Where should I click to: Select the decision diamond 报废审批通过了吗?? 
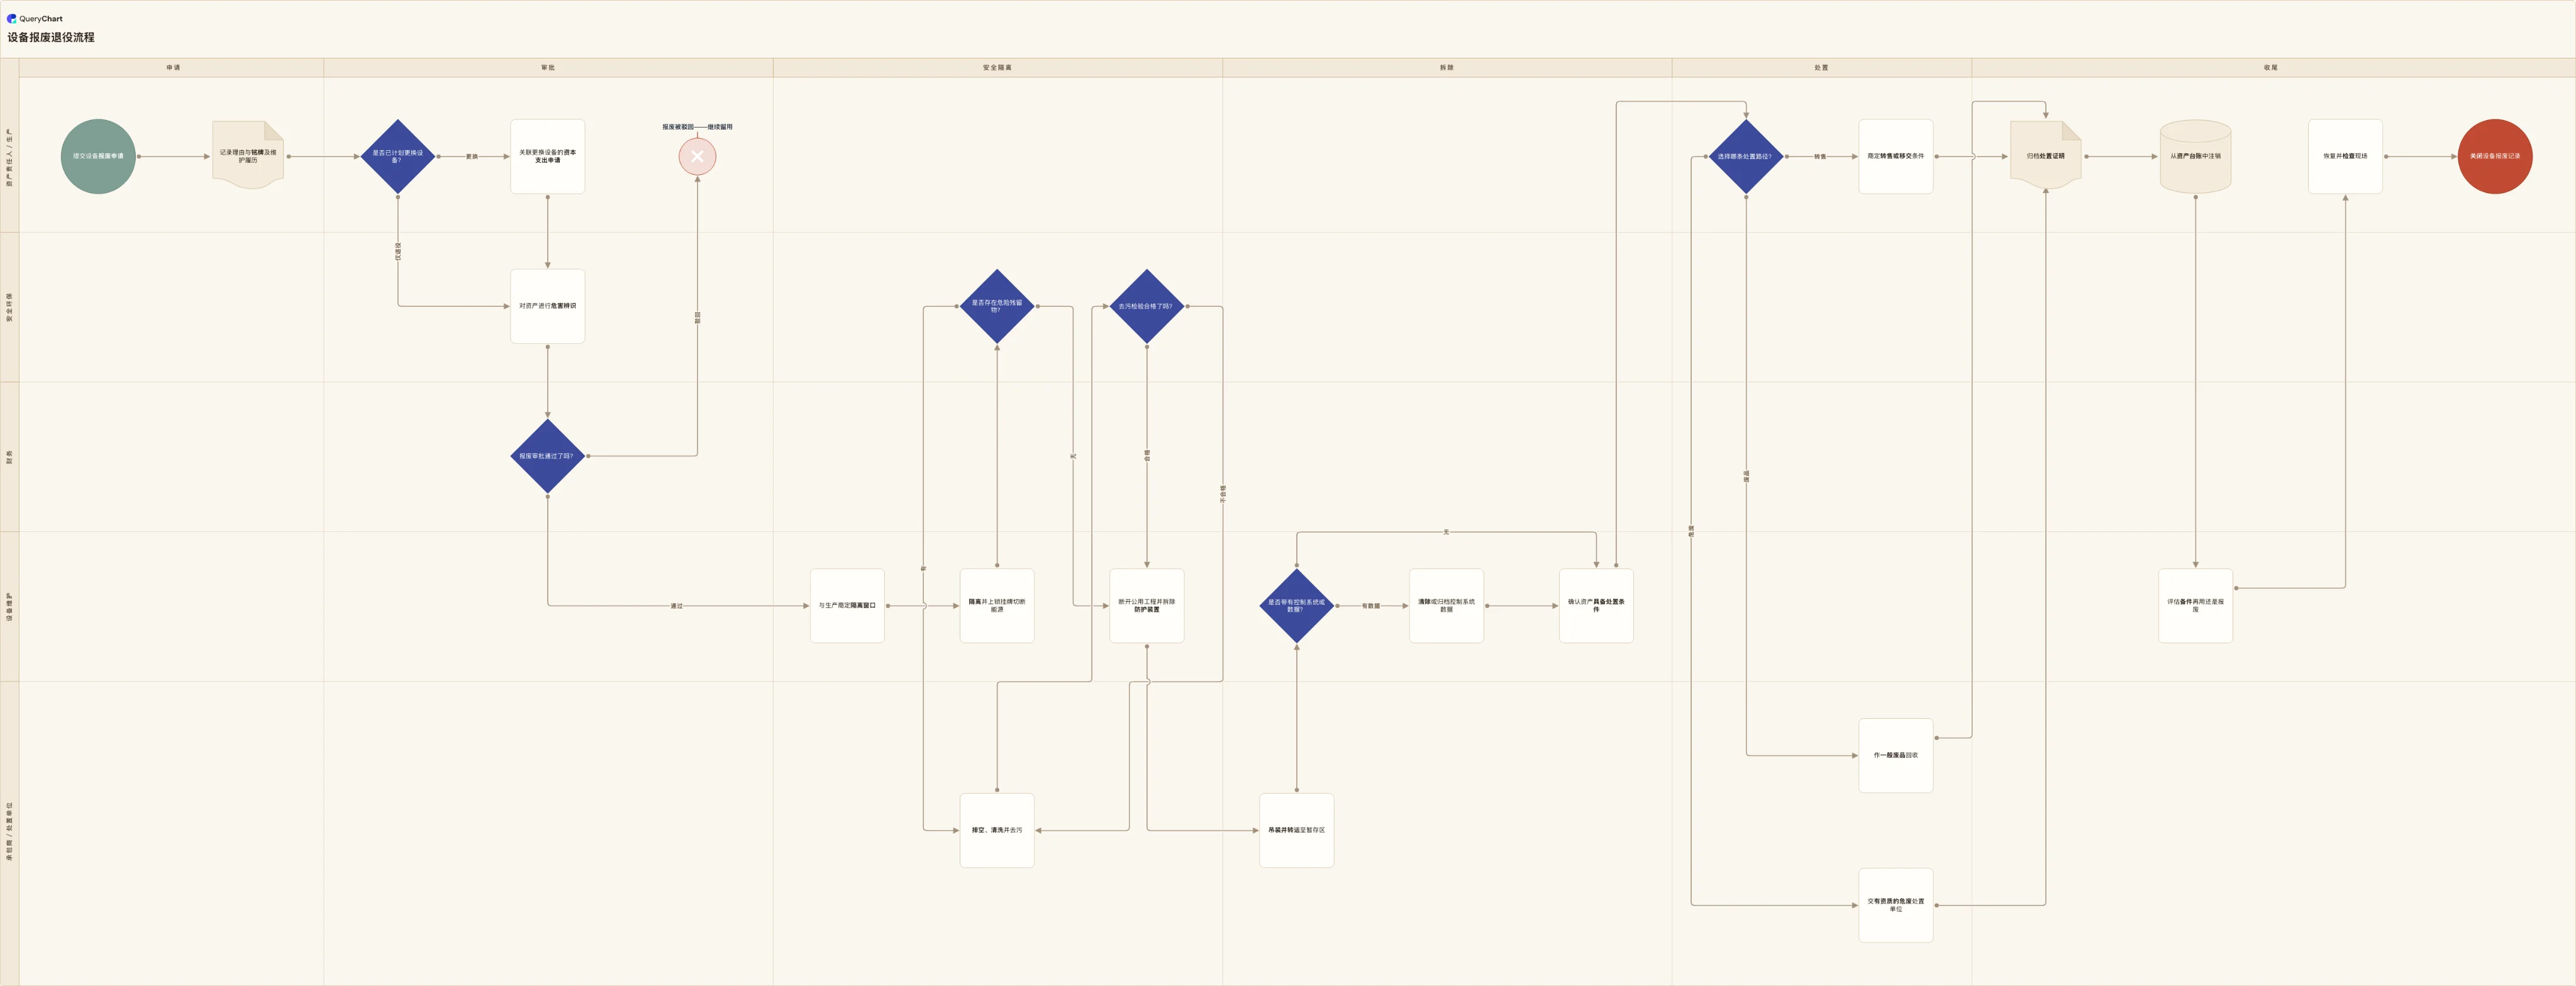(x=547, y=456)
